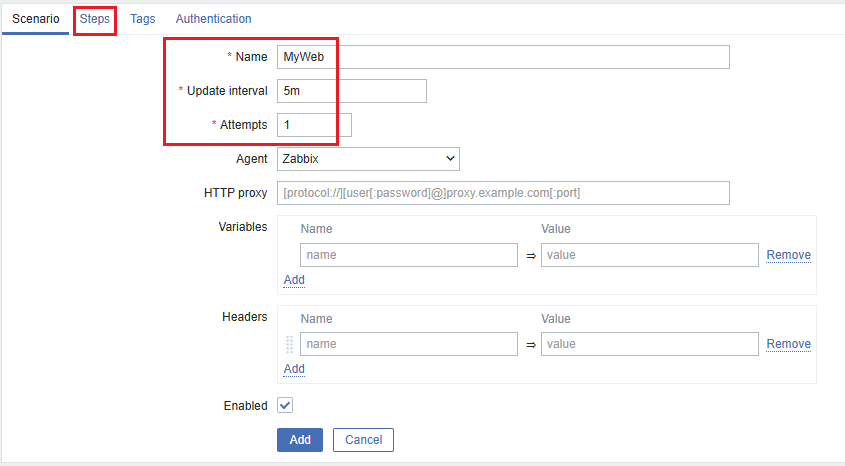Click Add link under Variables
This screenshot has height=466, width=845.
(x=294, y=280)
